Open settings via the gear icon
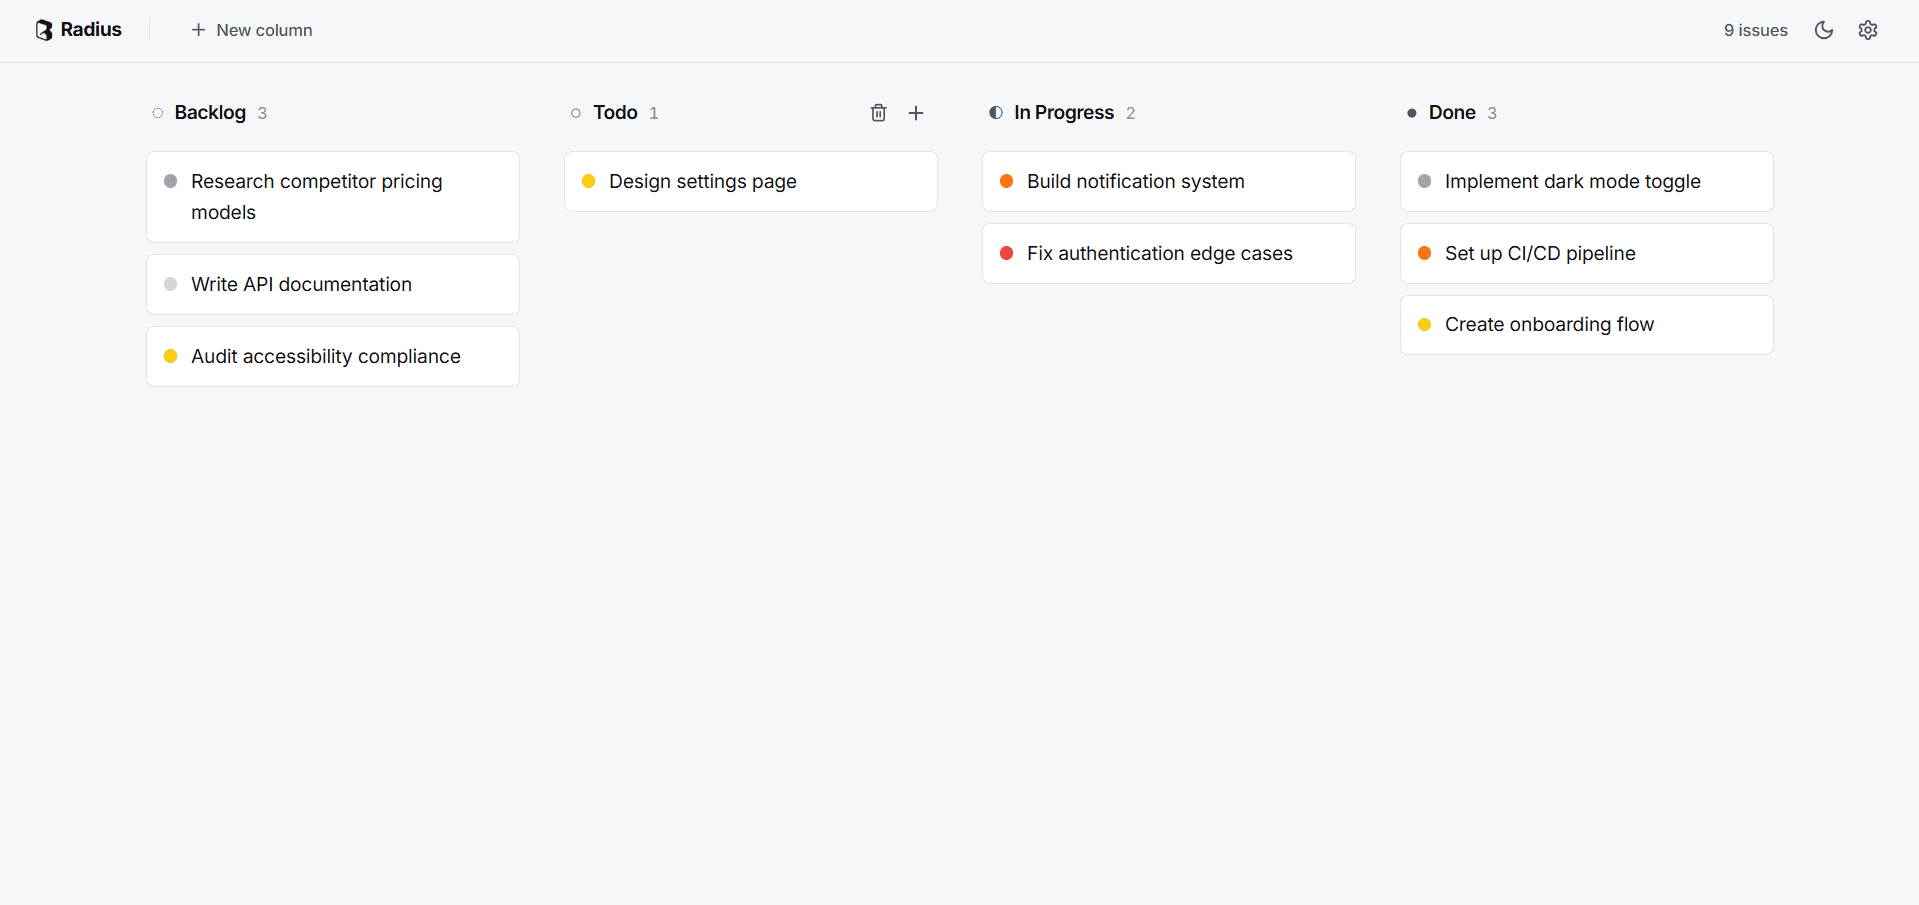This screenshot has height=905, width=1919. pyautogui.click(x=1868, y=30)
